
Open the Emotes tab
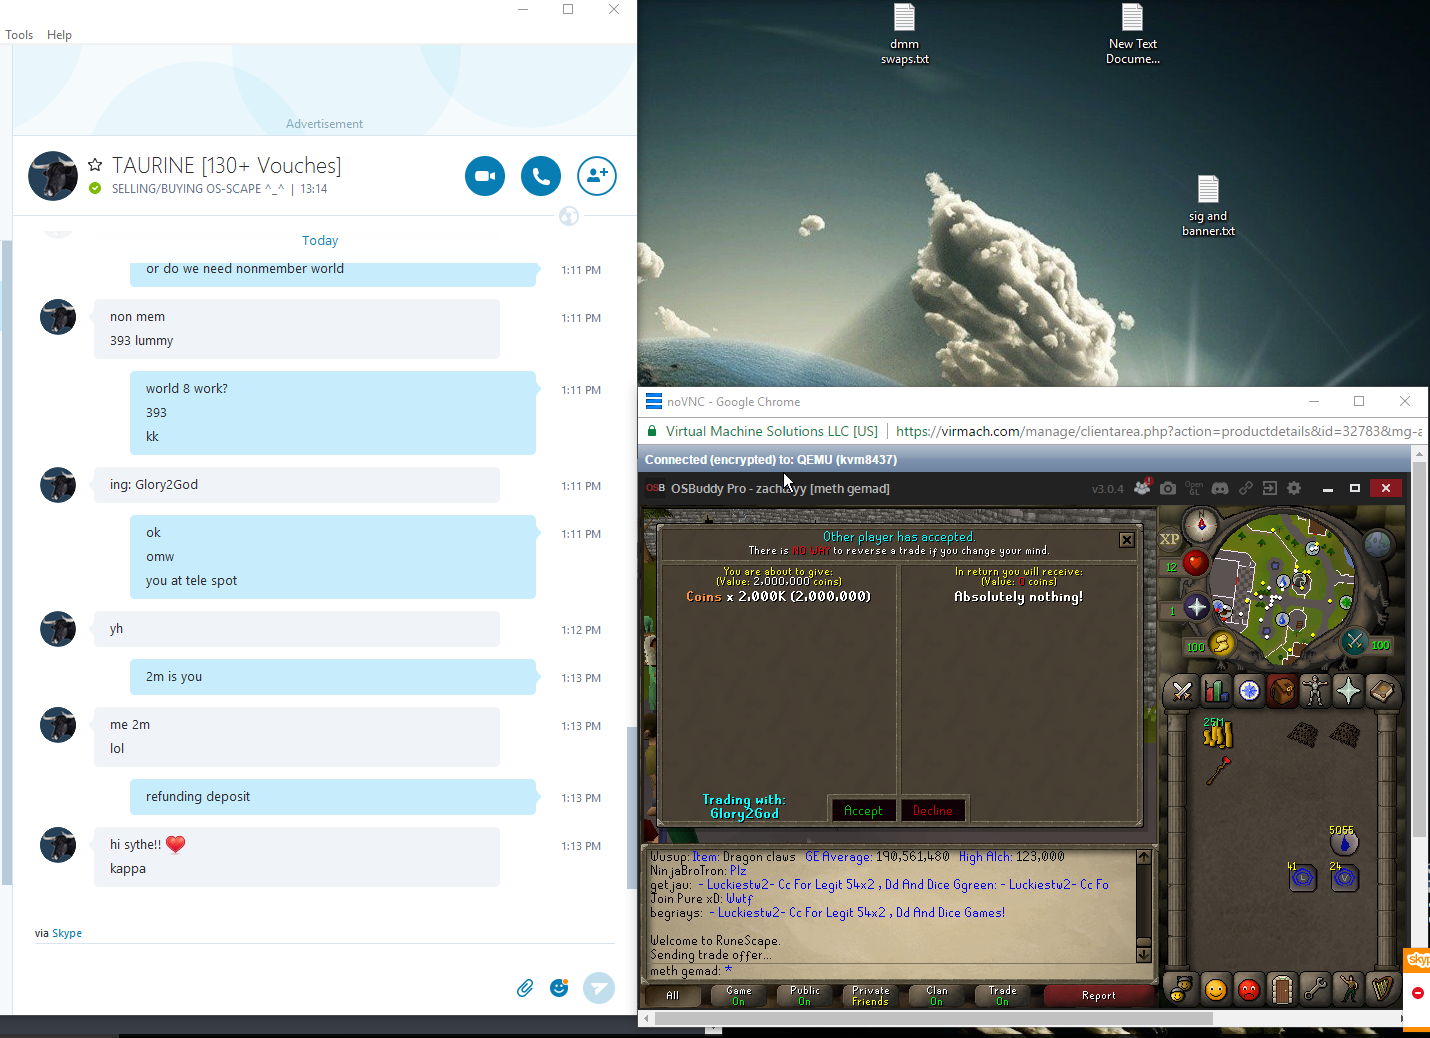click(x=1348, y=989)
